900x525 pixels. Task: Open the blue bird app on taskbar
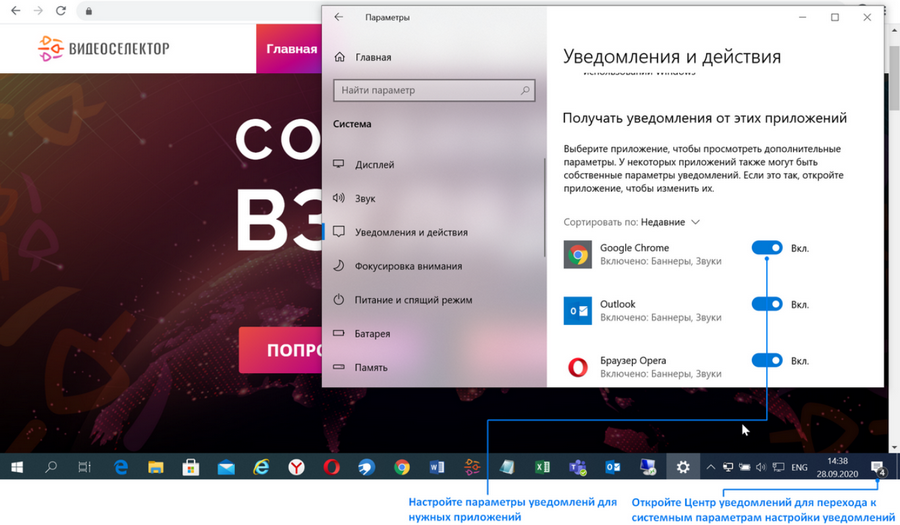tap(366, 467)
